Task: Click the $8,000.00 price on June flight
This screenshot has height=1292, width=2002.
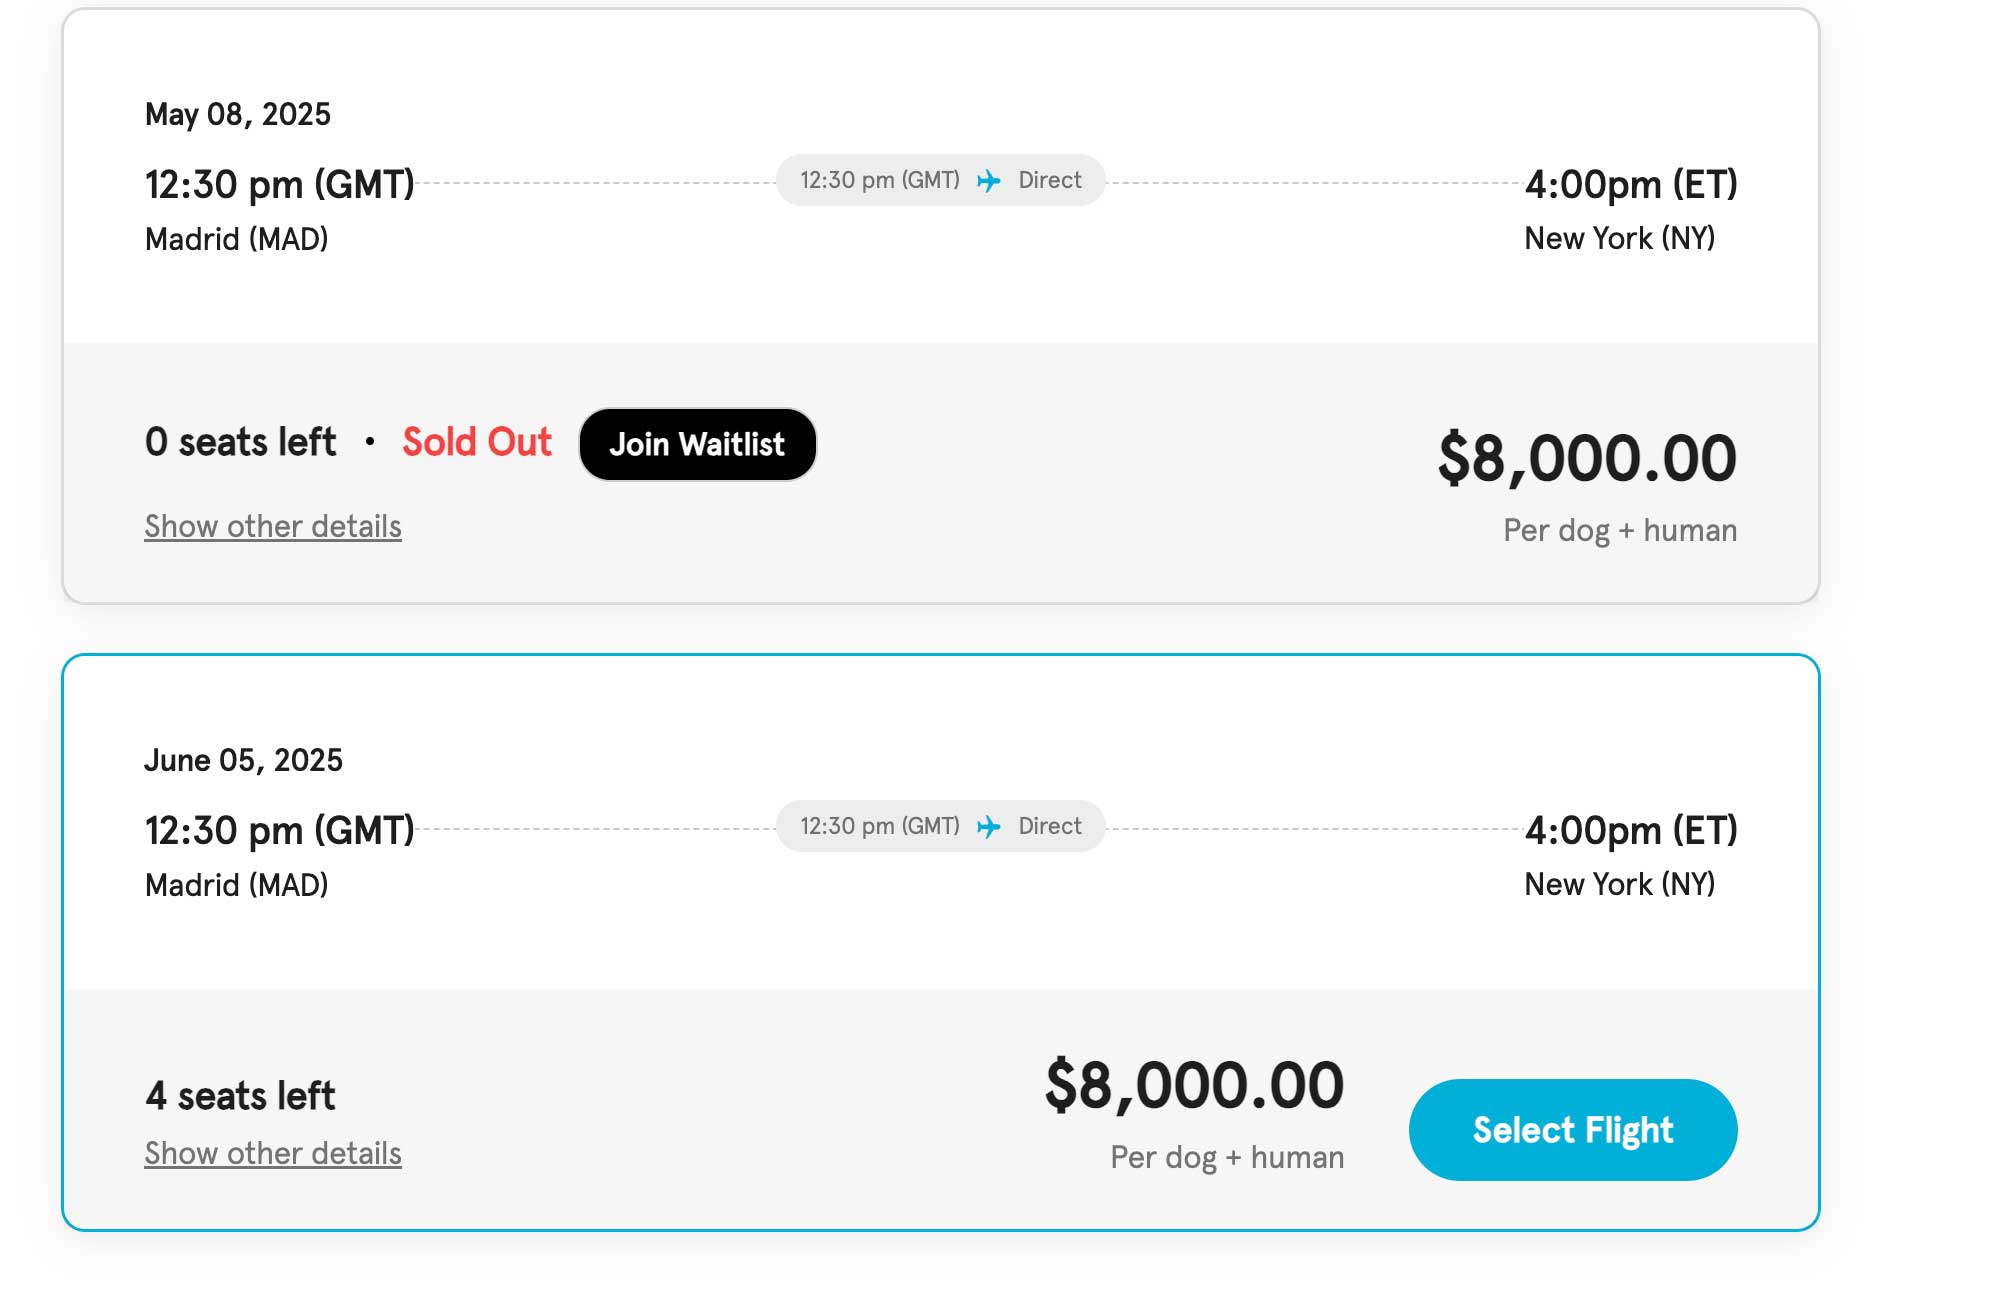Action: [x=1194, y=1085]
